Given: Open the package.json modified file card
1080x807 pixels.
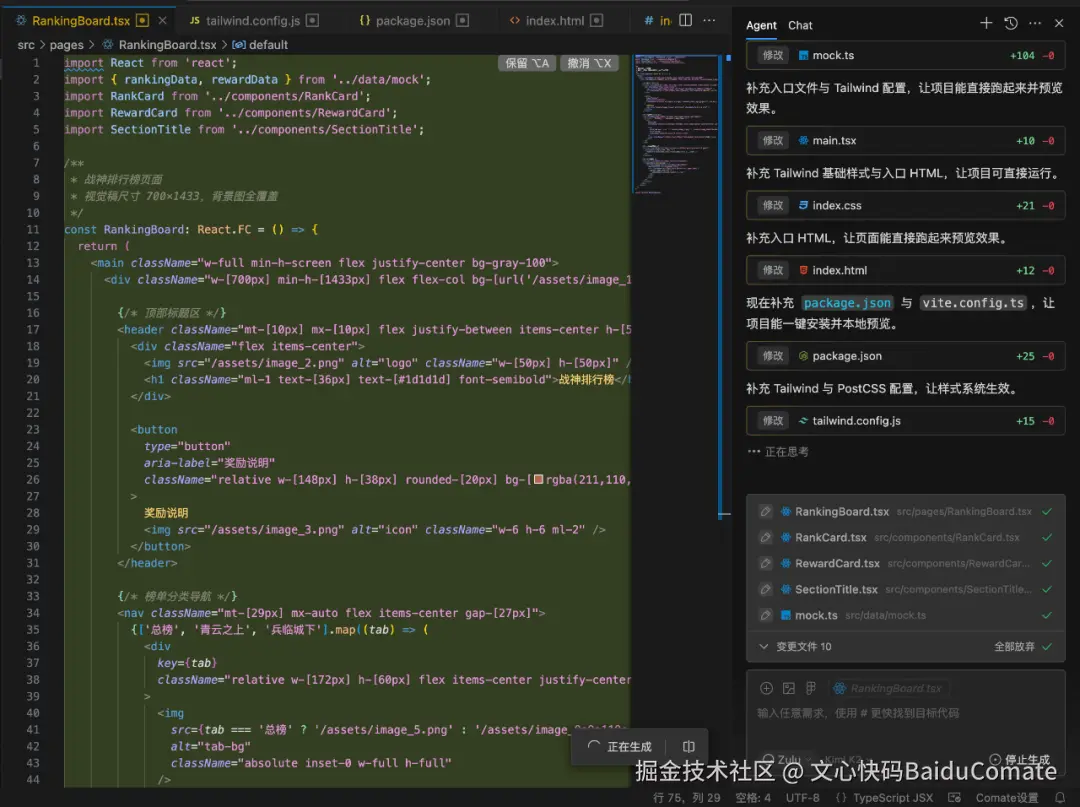Looking at the screenshot, I should point(906,356).
